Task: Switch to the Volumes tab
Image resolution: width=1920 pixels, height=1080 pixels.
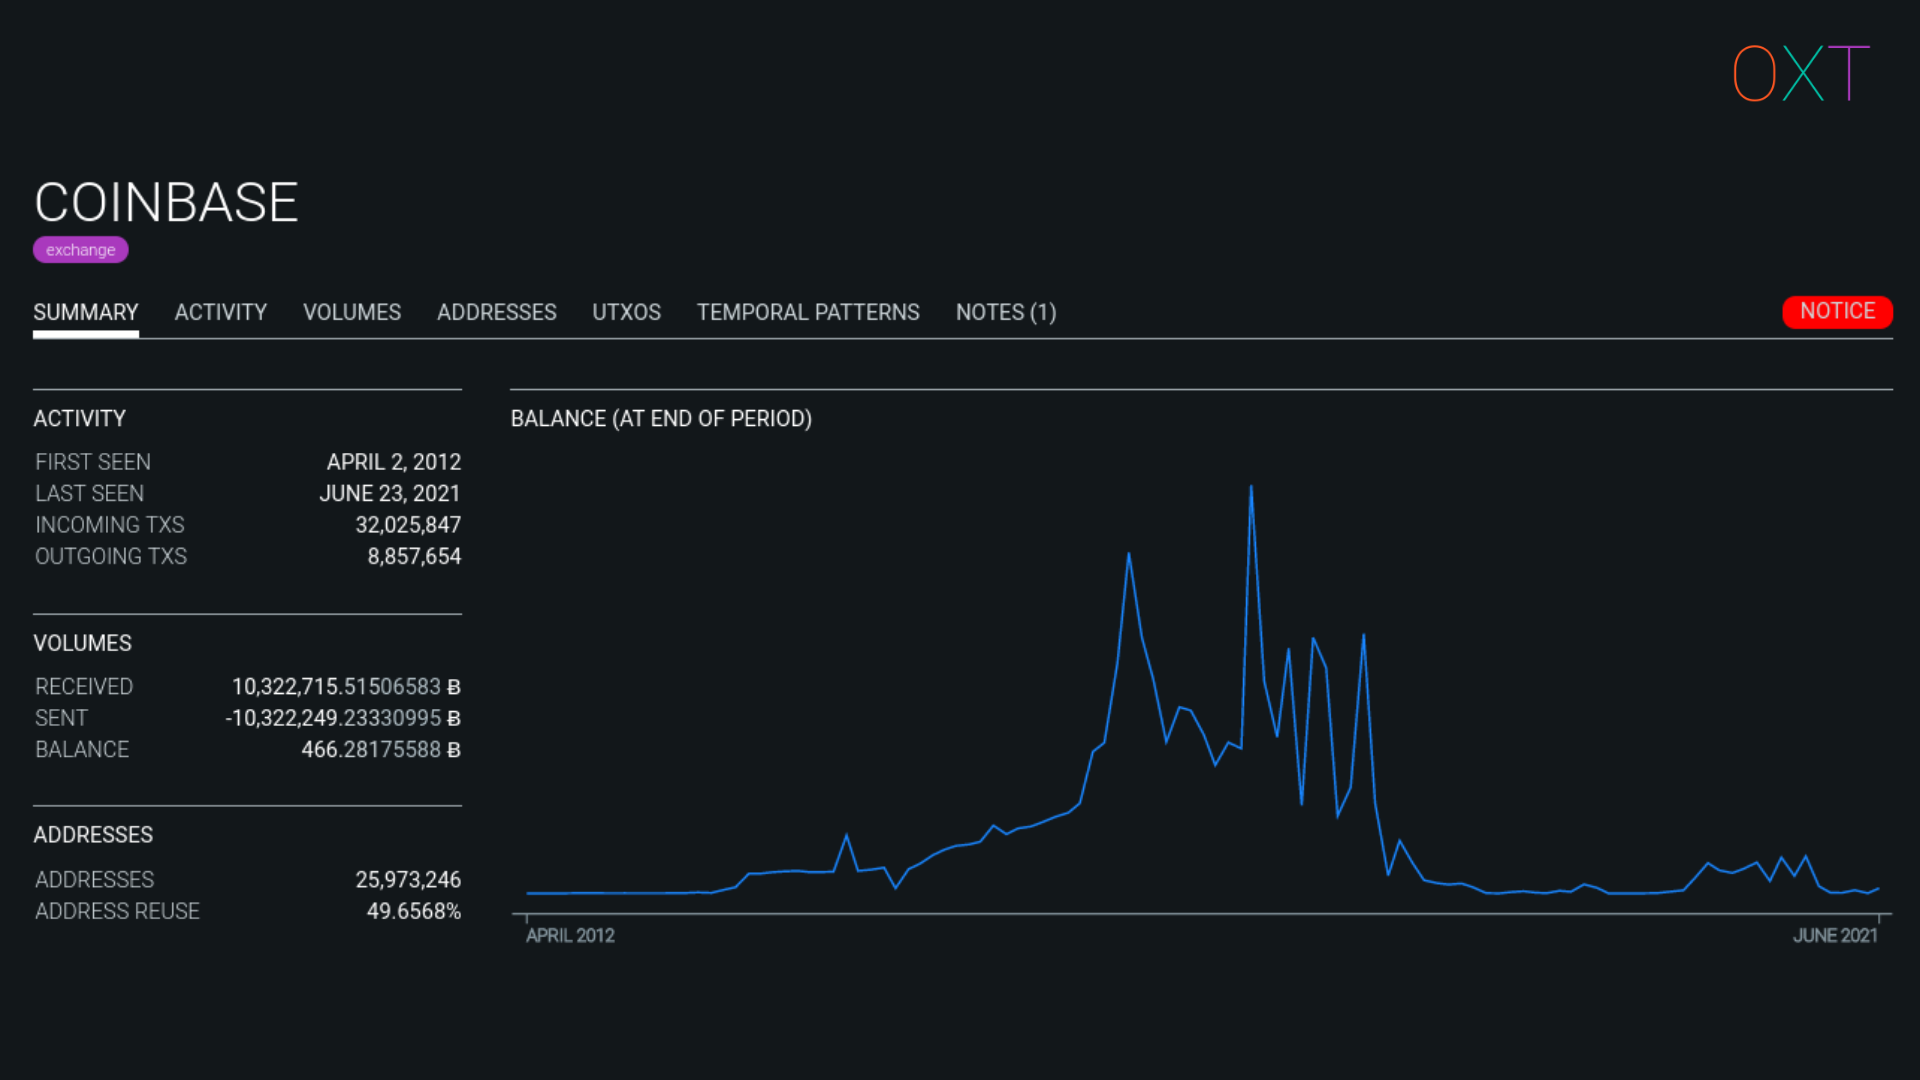Action: tap(351, 312)
